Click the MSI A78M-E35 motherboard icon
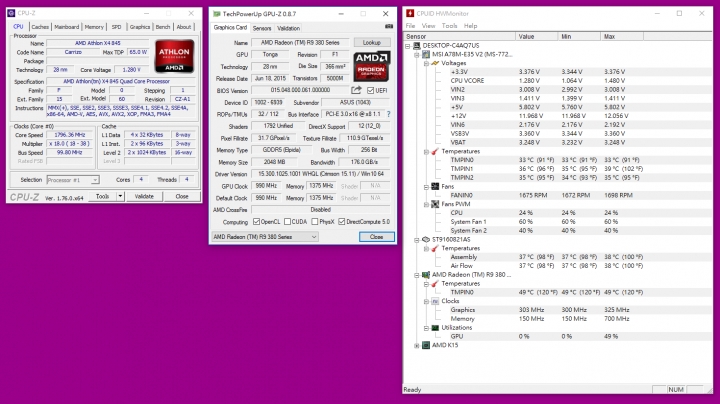720x404 pixels. (426, 54)
